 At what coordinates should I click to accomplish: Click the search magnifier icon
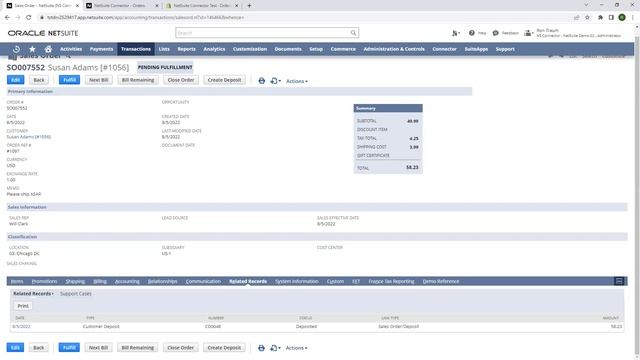[353, 33]
